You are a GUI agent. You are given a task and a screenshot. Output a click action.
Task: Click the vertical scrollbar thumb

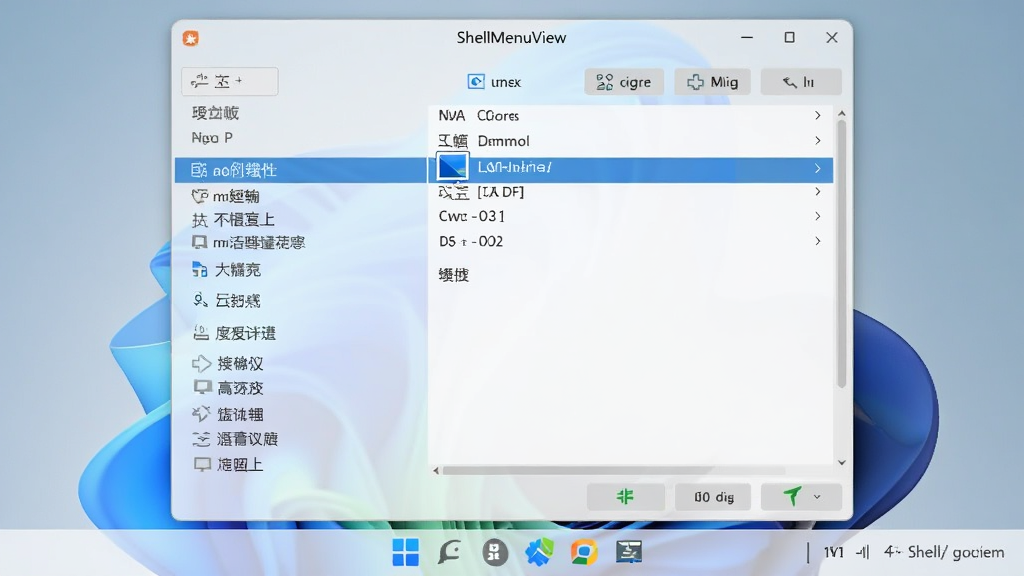tap(841, 255)
